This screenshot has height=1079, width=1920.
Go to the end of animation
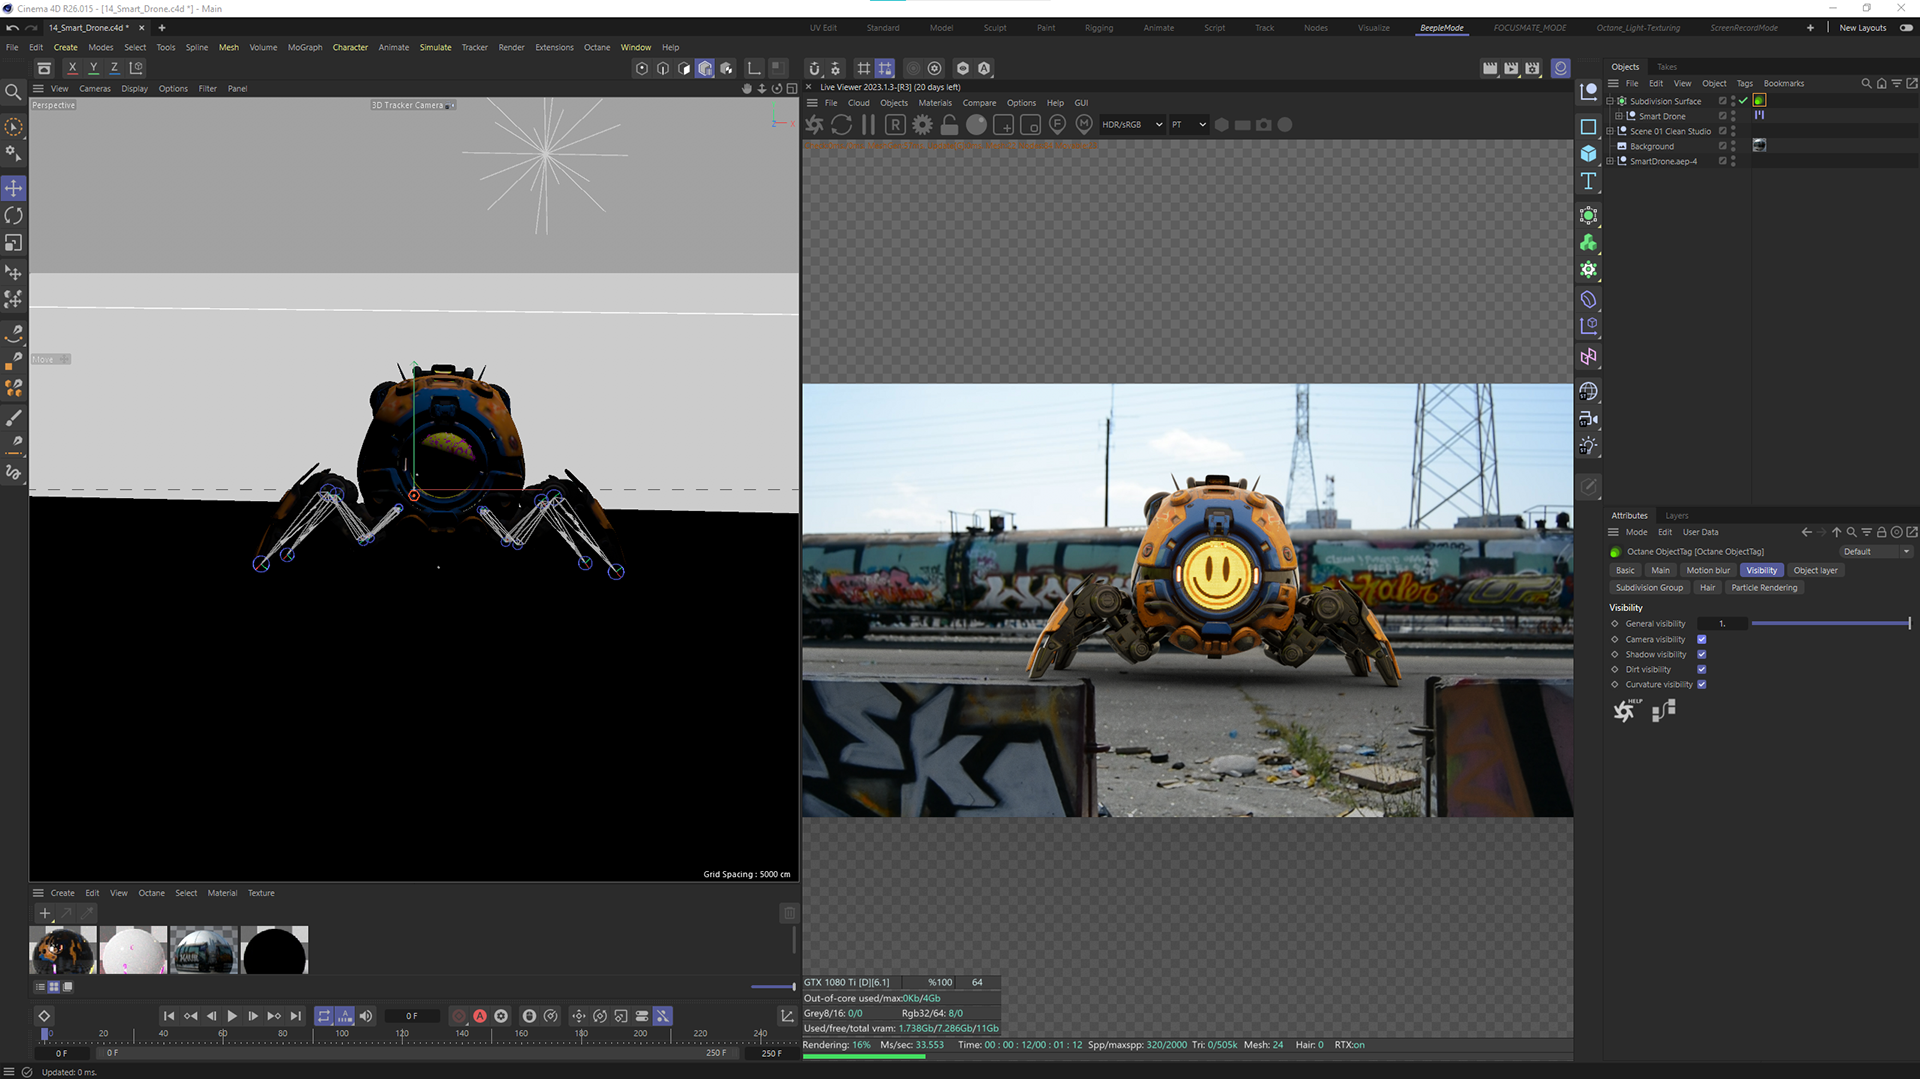tap(295, 1016)
